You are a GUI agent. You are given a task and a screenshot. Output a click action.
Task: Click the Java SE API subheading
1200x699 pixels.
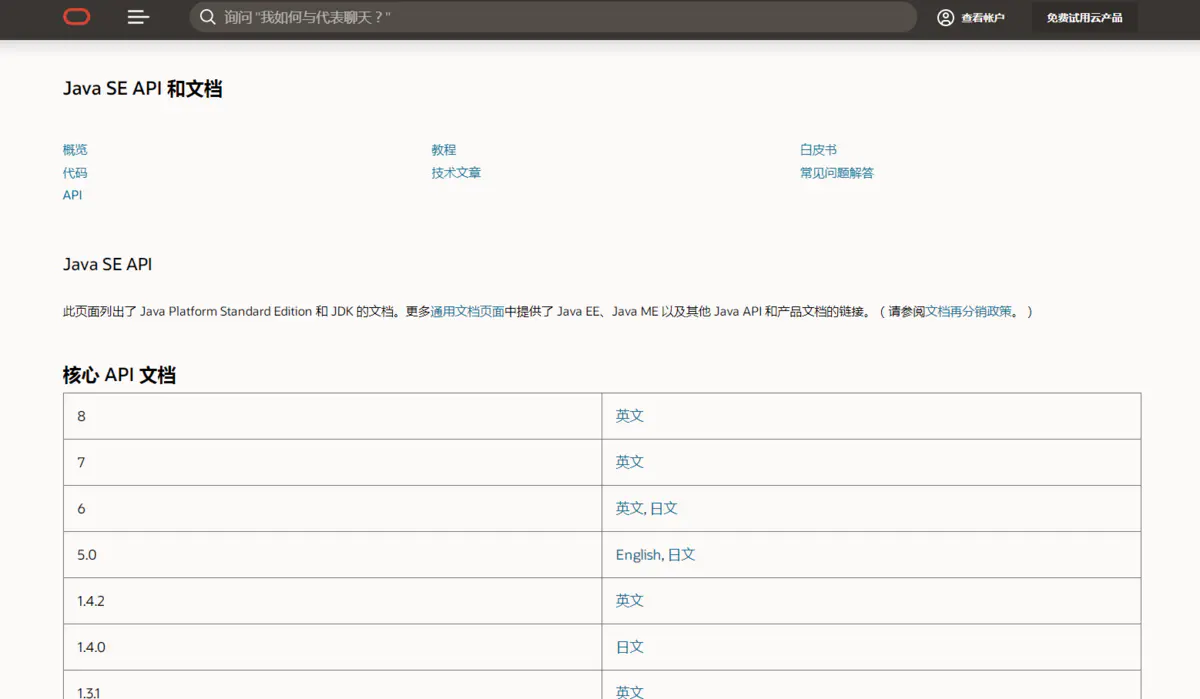coord(107,265)
